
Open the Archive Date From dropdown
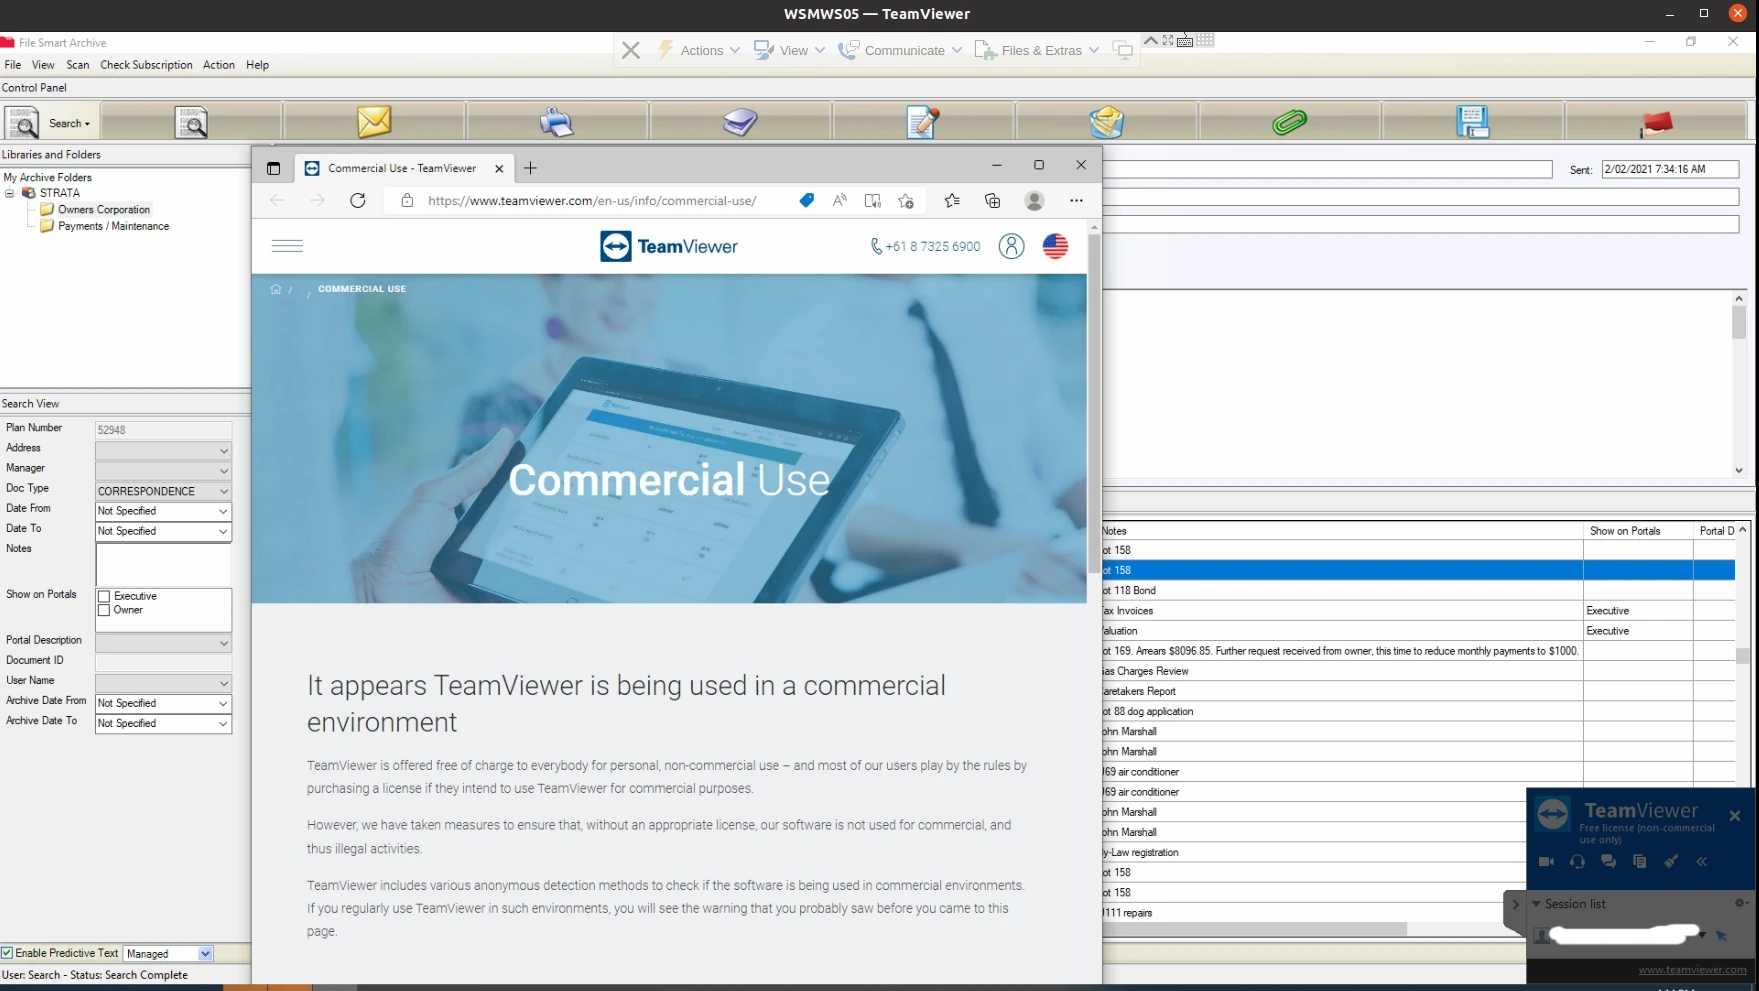click(x=223, y=703)
